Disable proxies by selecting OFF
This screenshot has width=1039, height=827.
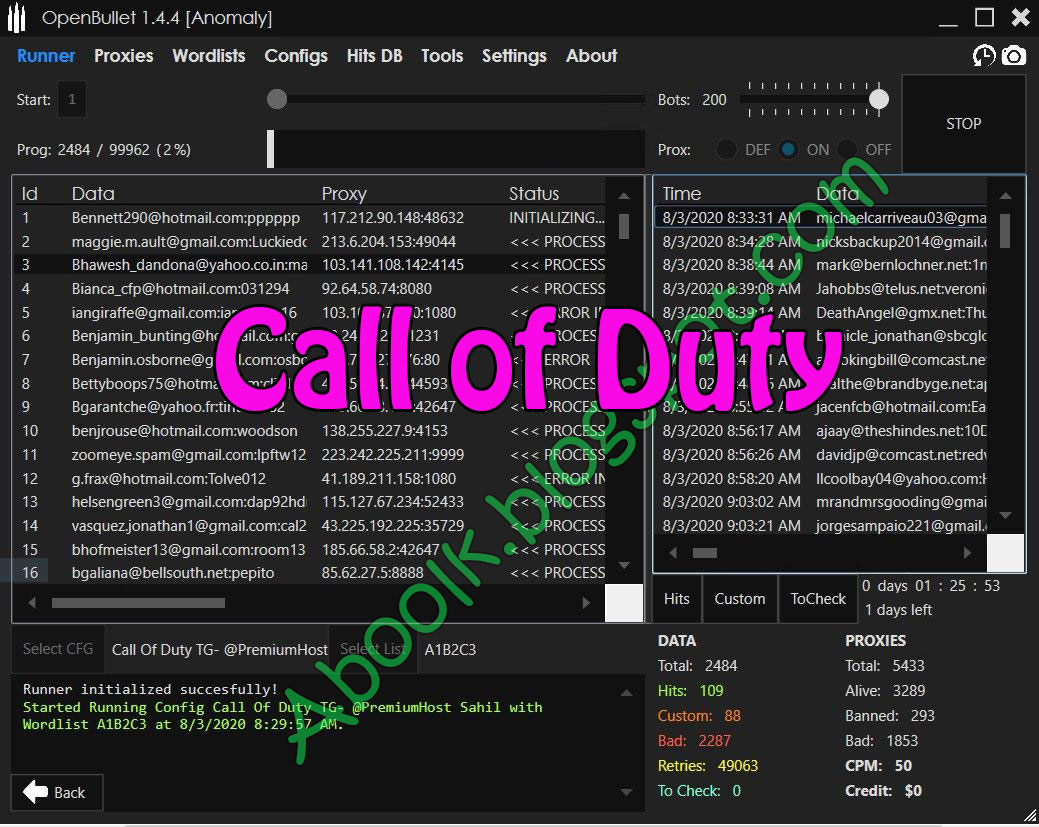(847, 149)
